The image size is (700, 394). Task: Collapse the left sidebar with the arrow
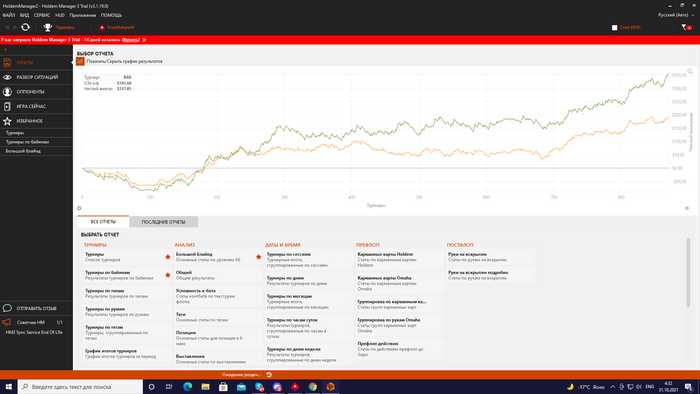[x=5, y=50]
